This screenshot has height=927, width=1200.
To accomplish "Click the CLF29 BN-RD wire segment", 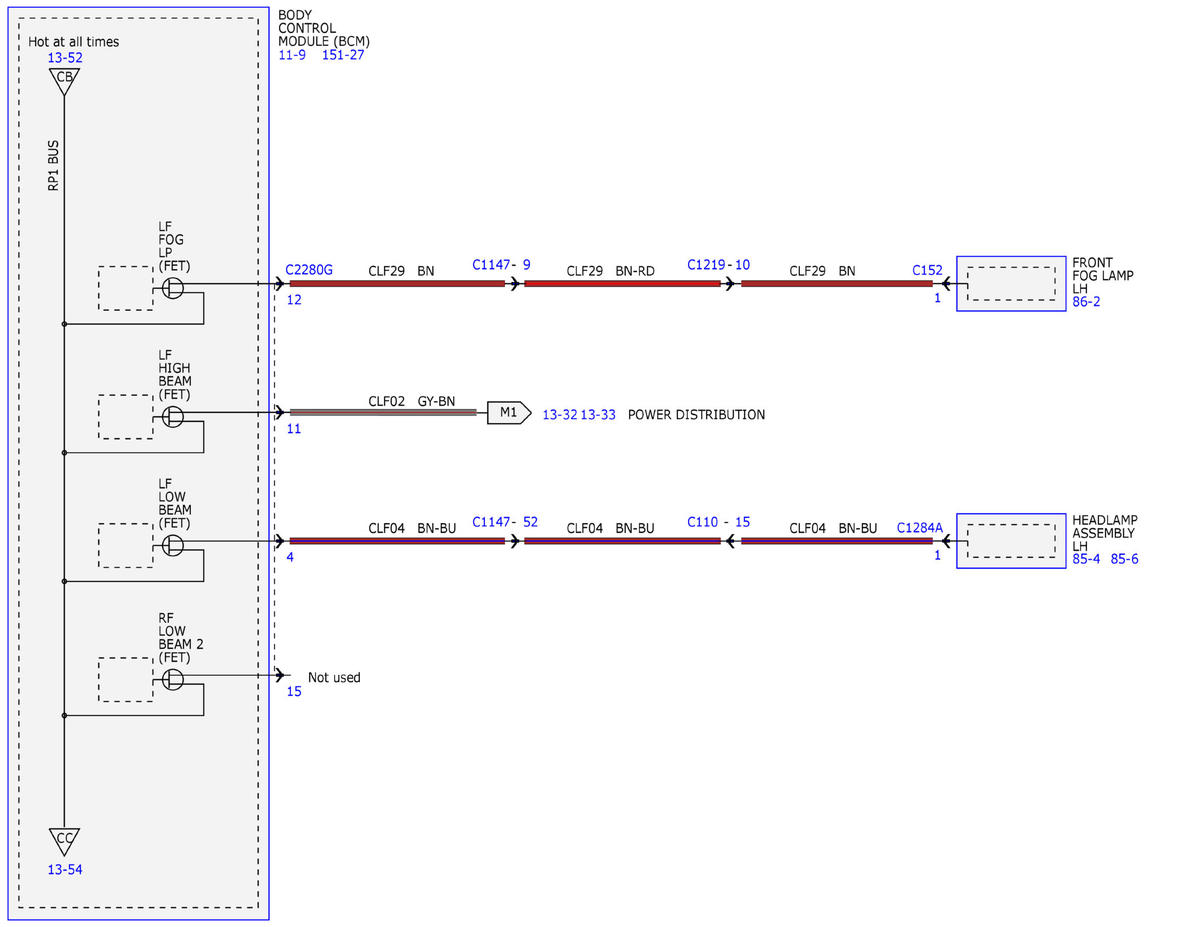I will [x=622, y=284].
